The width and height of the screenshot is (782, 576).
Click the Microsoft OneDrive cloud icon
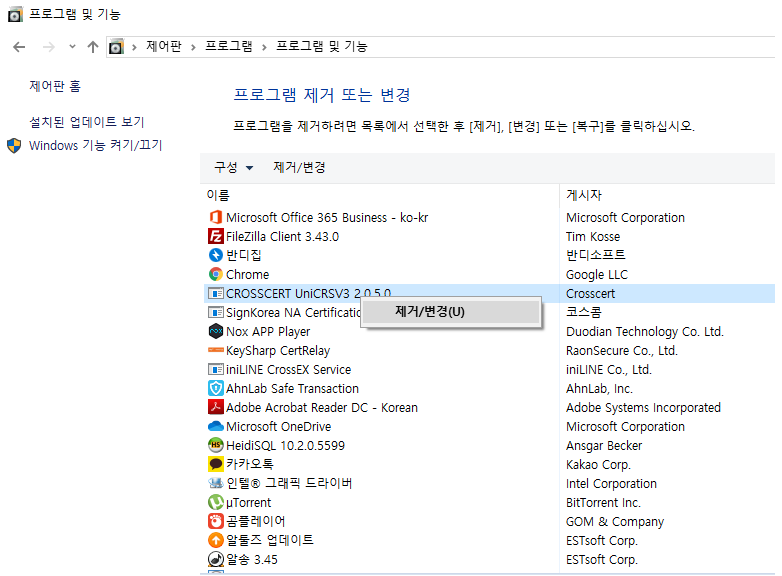[x=215, y=426]
